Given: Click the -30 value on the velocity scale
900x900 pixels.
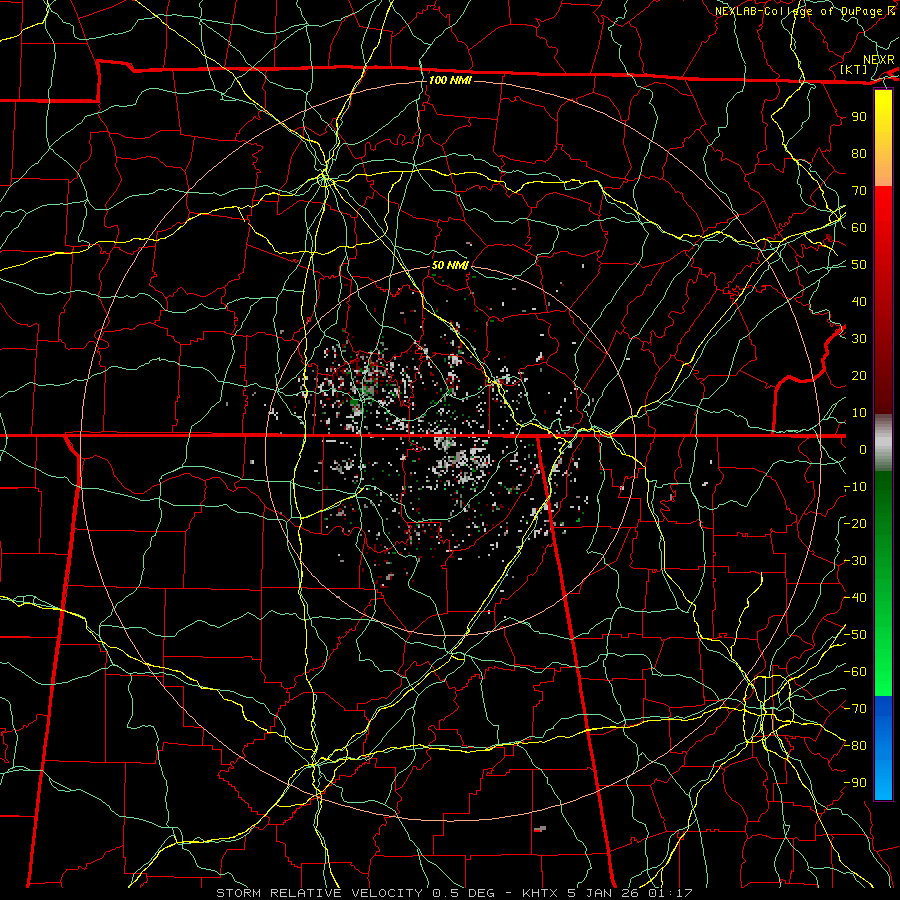Looking at the screenshot, I should (x=855, y=561).
